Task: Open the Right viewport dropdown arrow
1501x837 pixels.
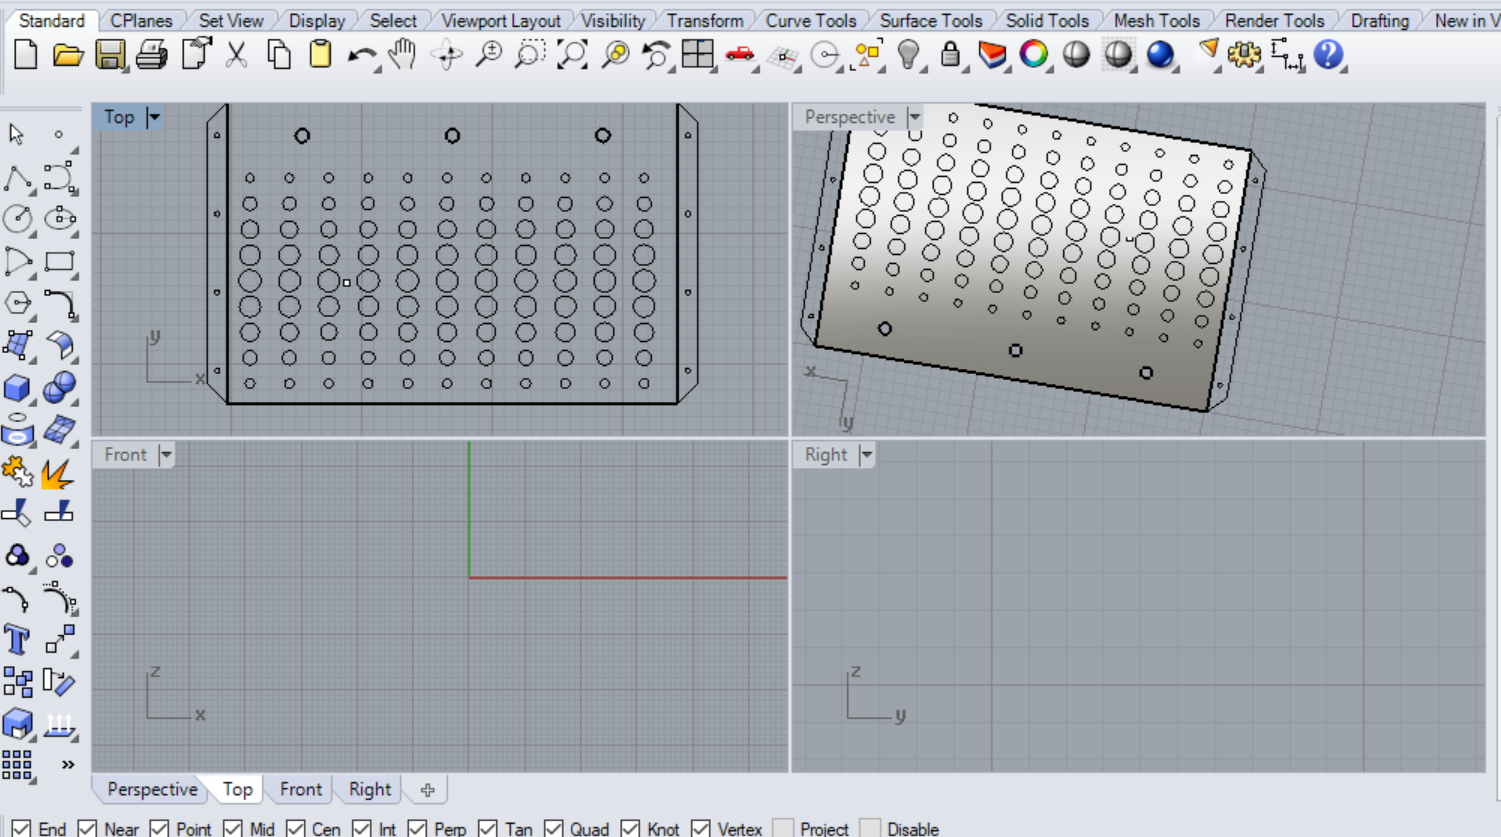Action: pos(866,455)
